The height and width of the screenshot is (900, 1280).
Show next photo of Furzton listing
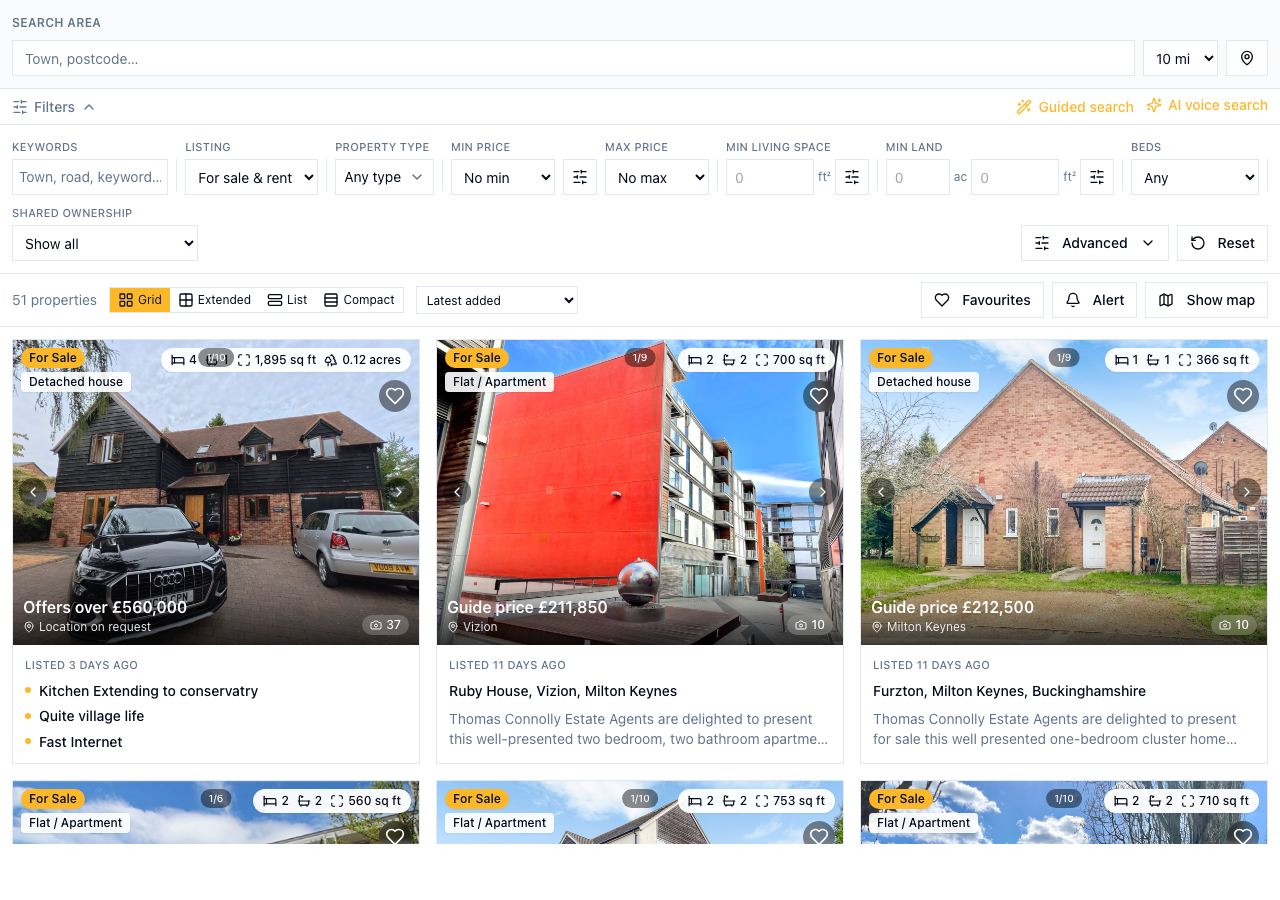pos(1246,491)
